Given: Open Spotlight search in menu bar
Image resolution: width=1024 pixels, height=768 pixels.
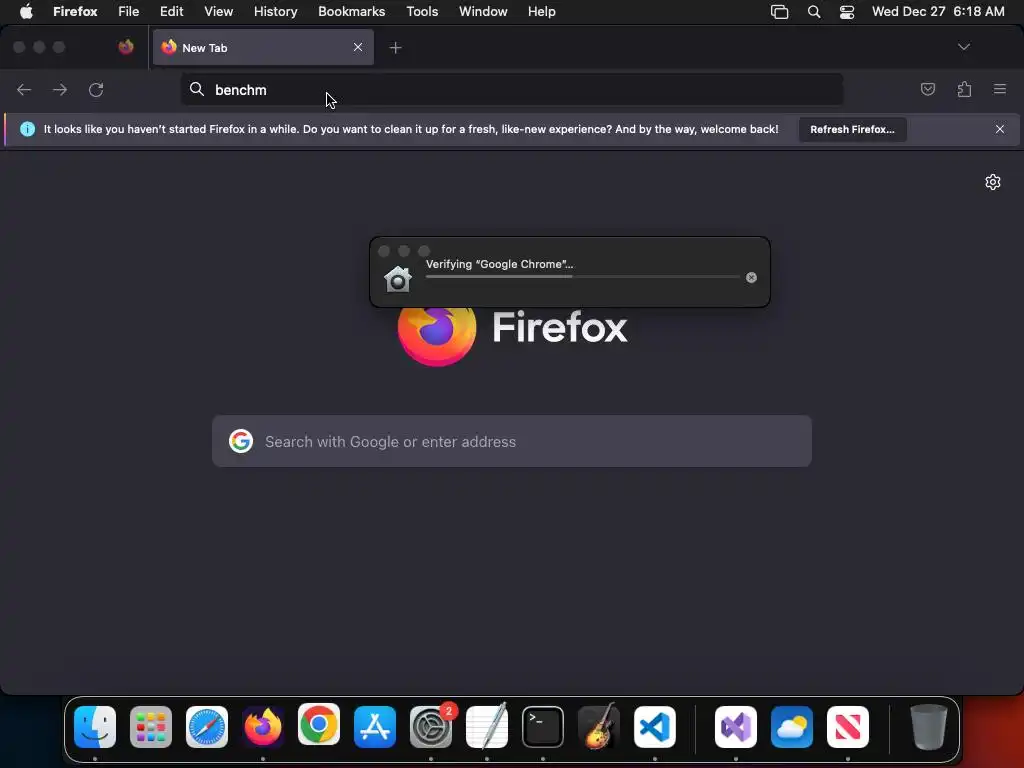Looking at the screenshot, I should coord(814,12).
